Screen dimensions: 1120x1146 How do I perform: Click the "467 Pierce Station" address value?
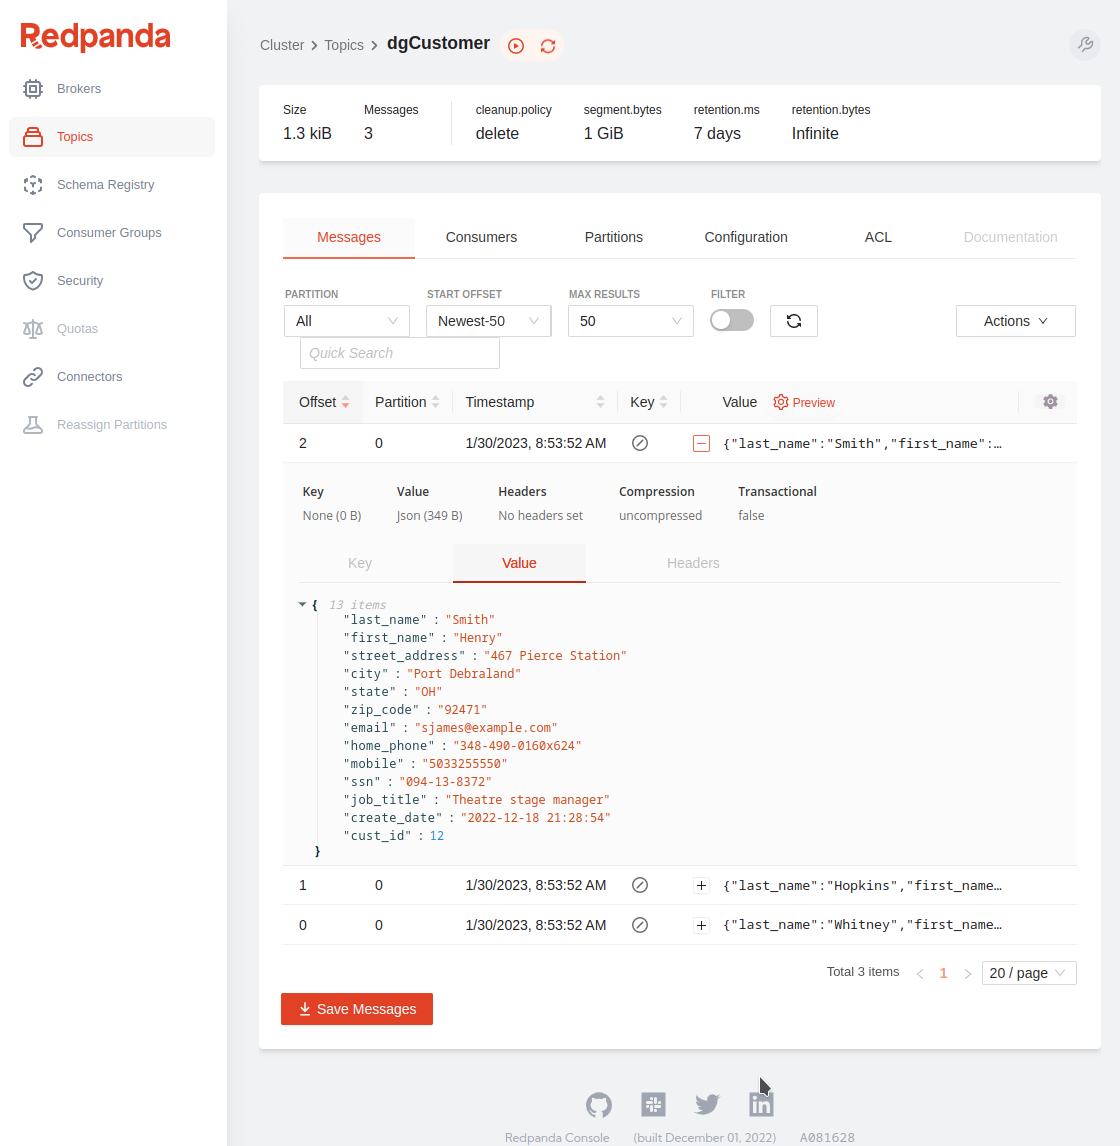[555, 656]
